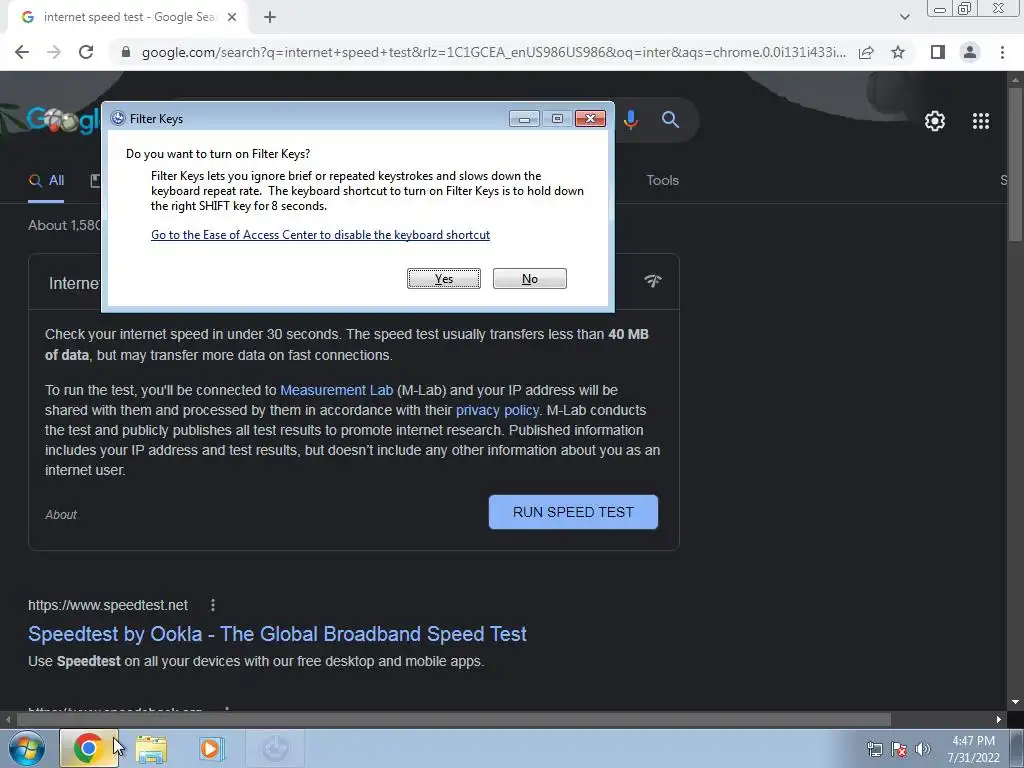Select the internet speed test tab
The width and height of the screenshot is (1024, 768).
coord(128,18)
